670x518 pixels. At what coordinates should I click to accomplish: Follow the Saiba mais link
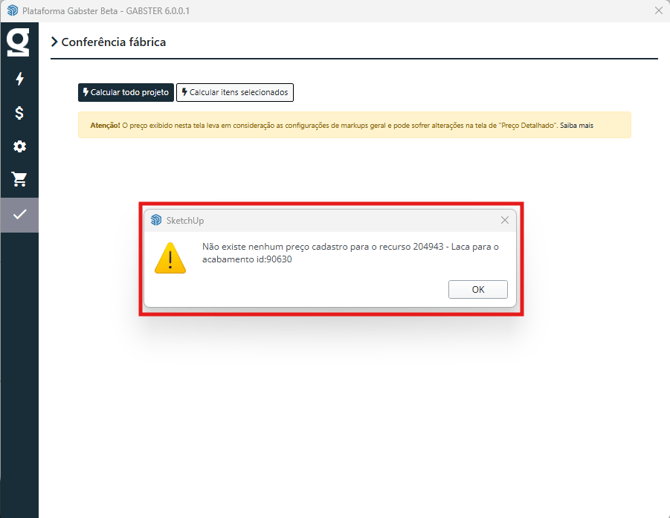click(x=576, y=126)
